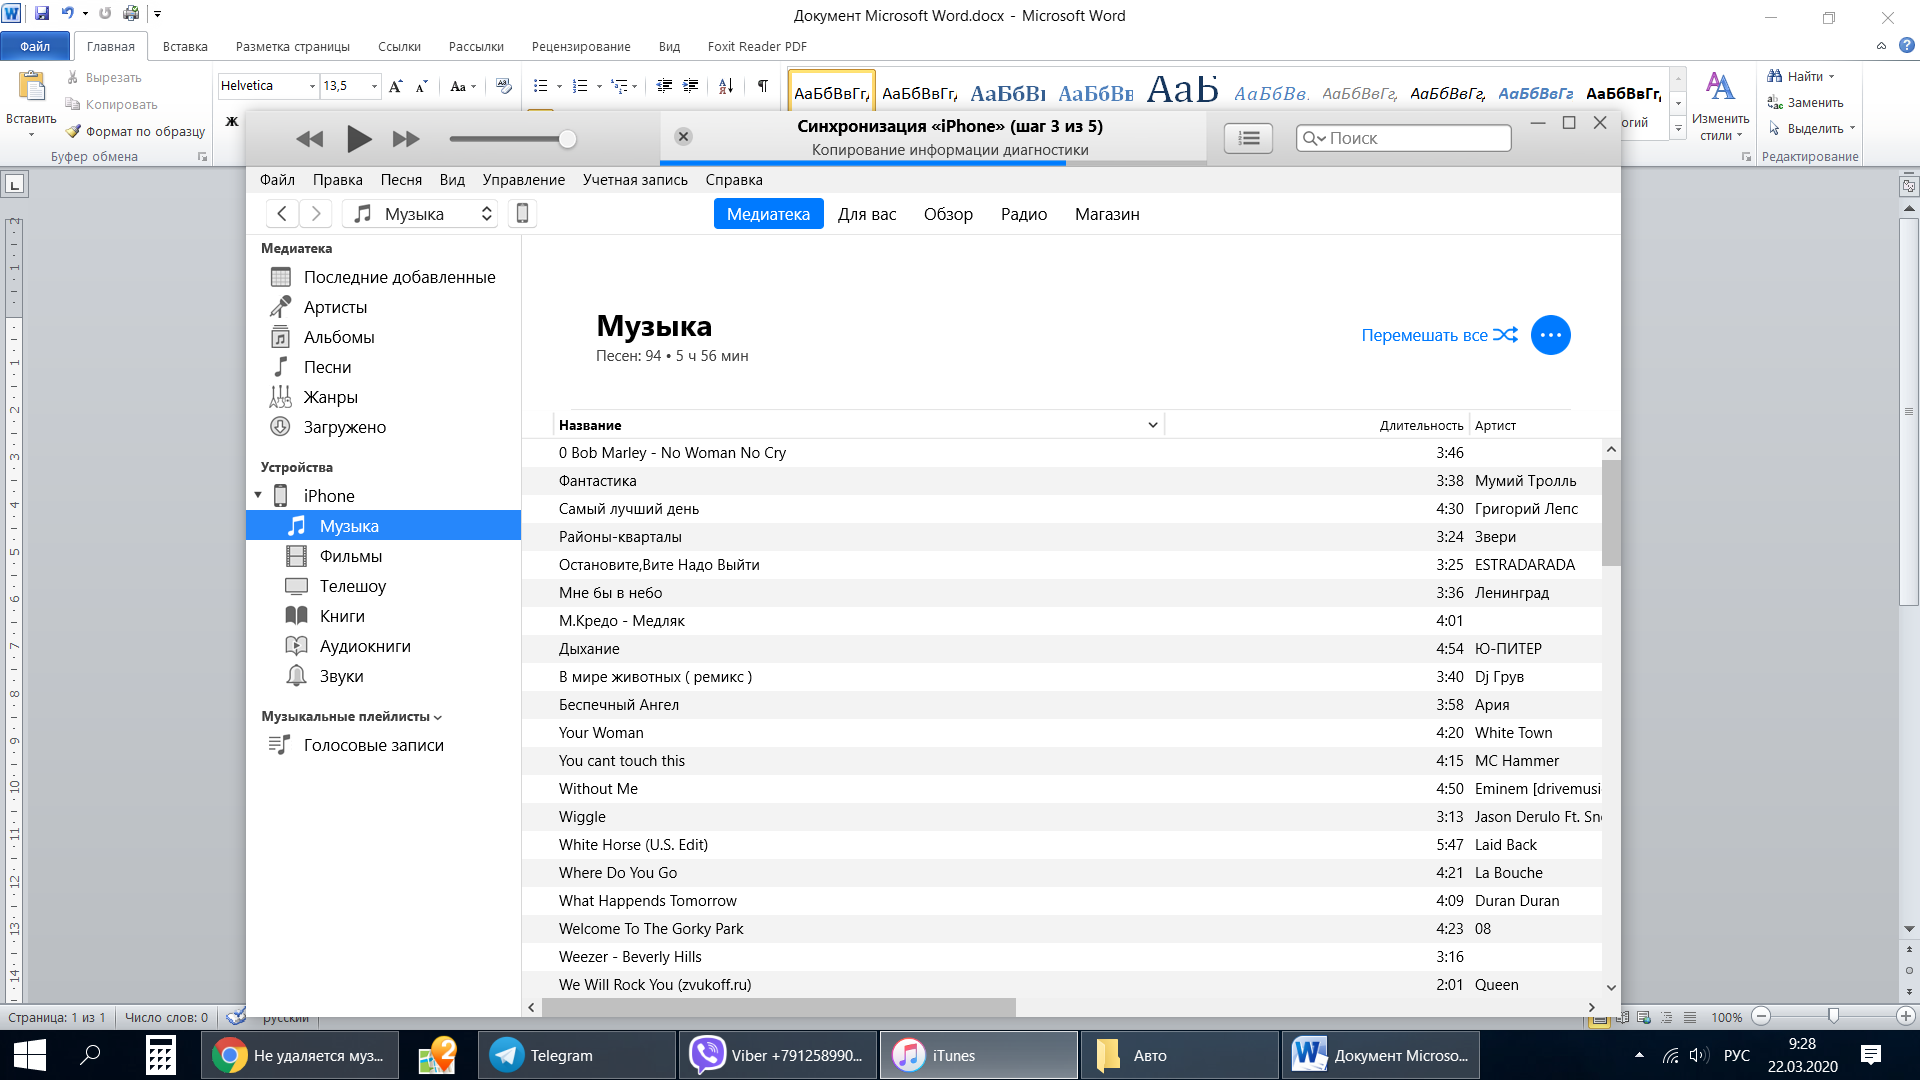Viewport: 1920px width, 1080px height.
Task: Open the Word font name dropdown
Action: point(312,86)
